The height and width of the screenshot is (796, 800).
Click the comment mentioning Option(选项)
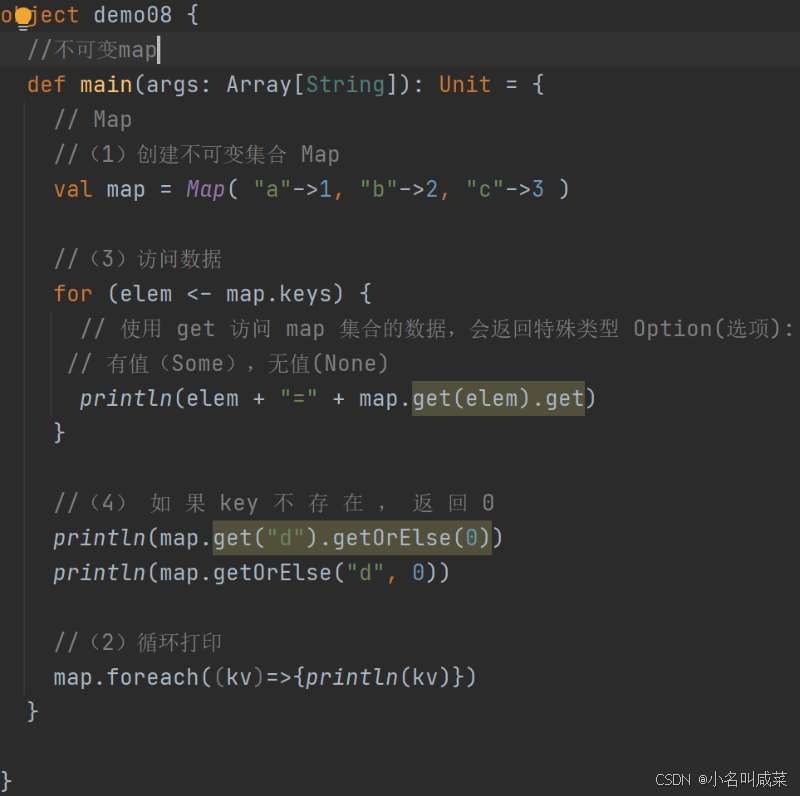tap(437, 329)
